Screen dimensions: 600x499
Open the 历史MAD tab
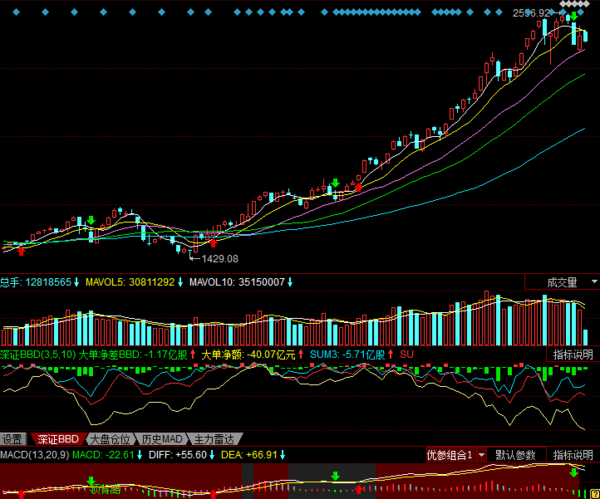(x=161, y=439)
